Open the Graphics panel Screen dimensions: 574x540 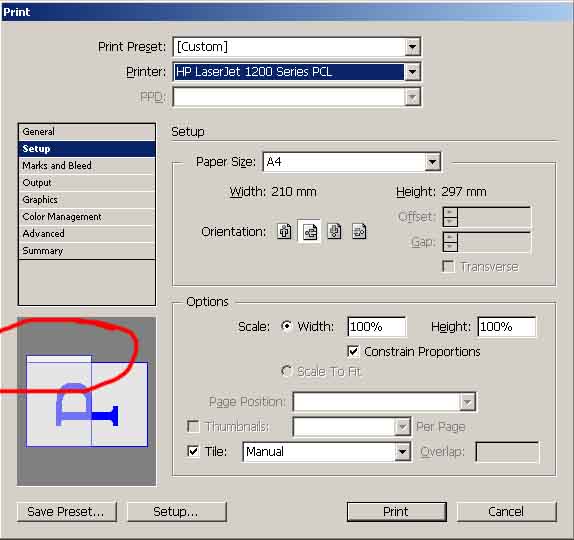tap(87, 200)
